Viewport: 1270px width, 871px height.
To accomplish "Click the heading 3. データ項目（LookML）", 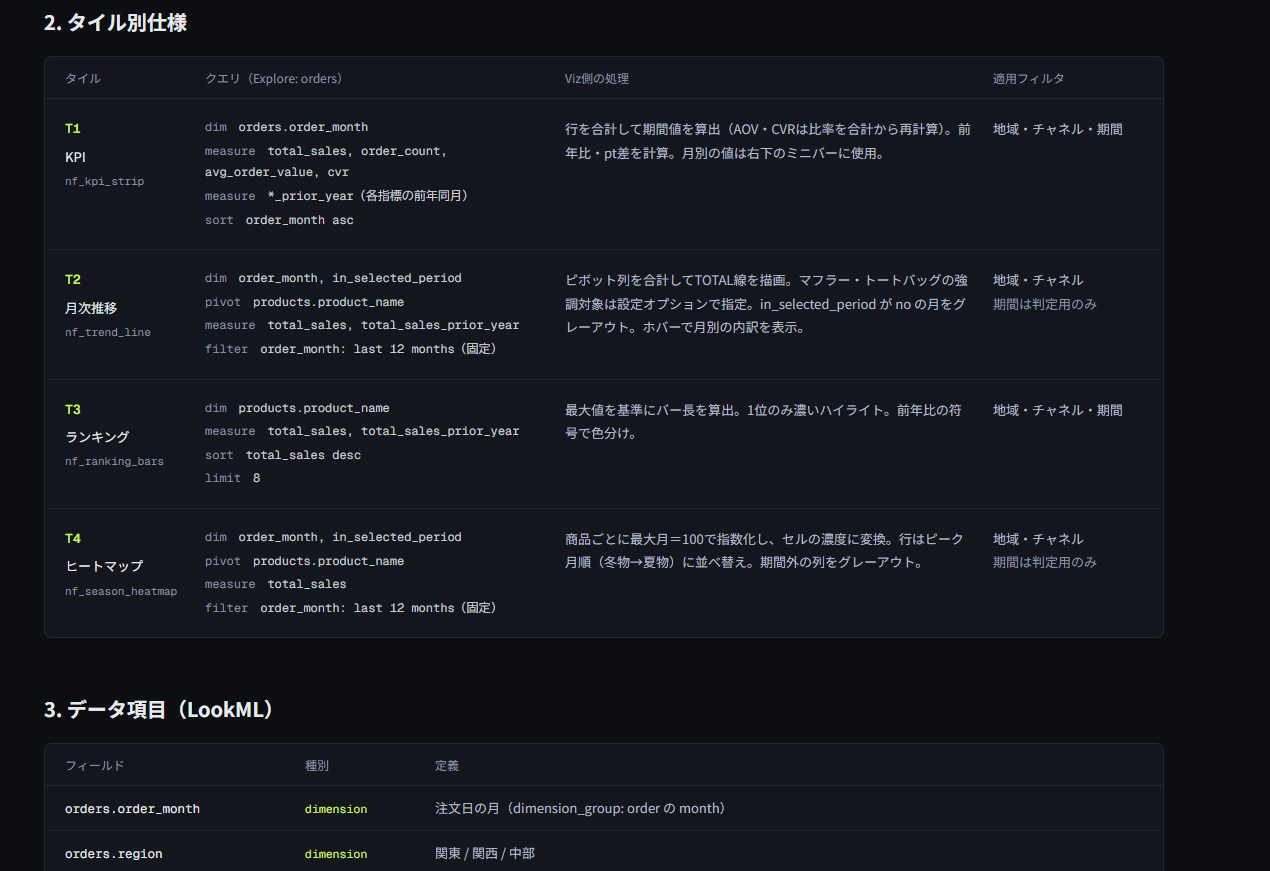I will point(159,710).
